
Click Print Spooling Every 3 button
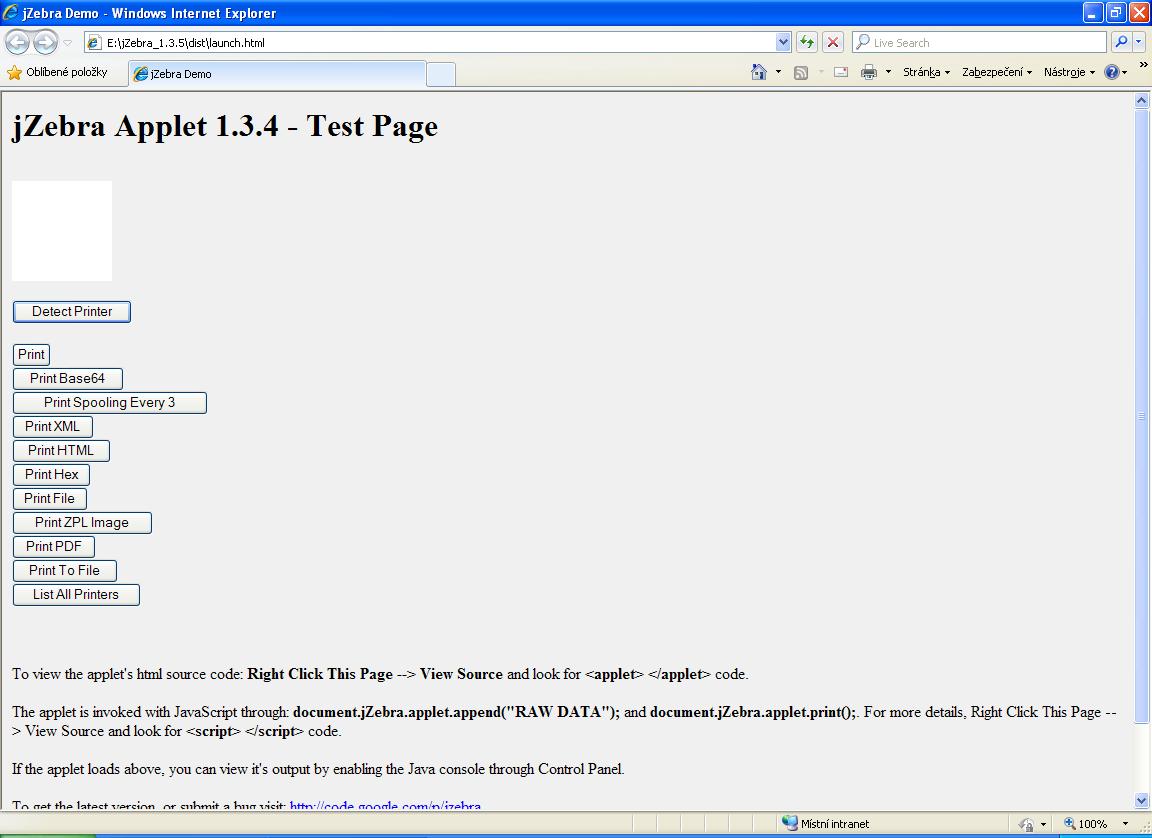point(109,402)
